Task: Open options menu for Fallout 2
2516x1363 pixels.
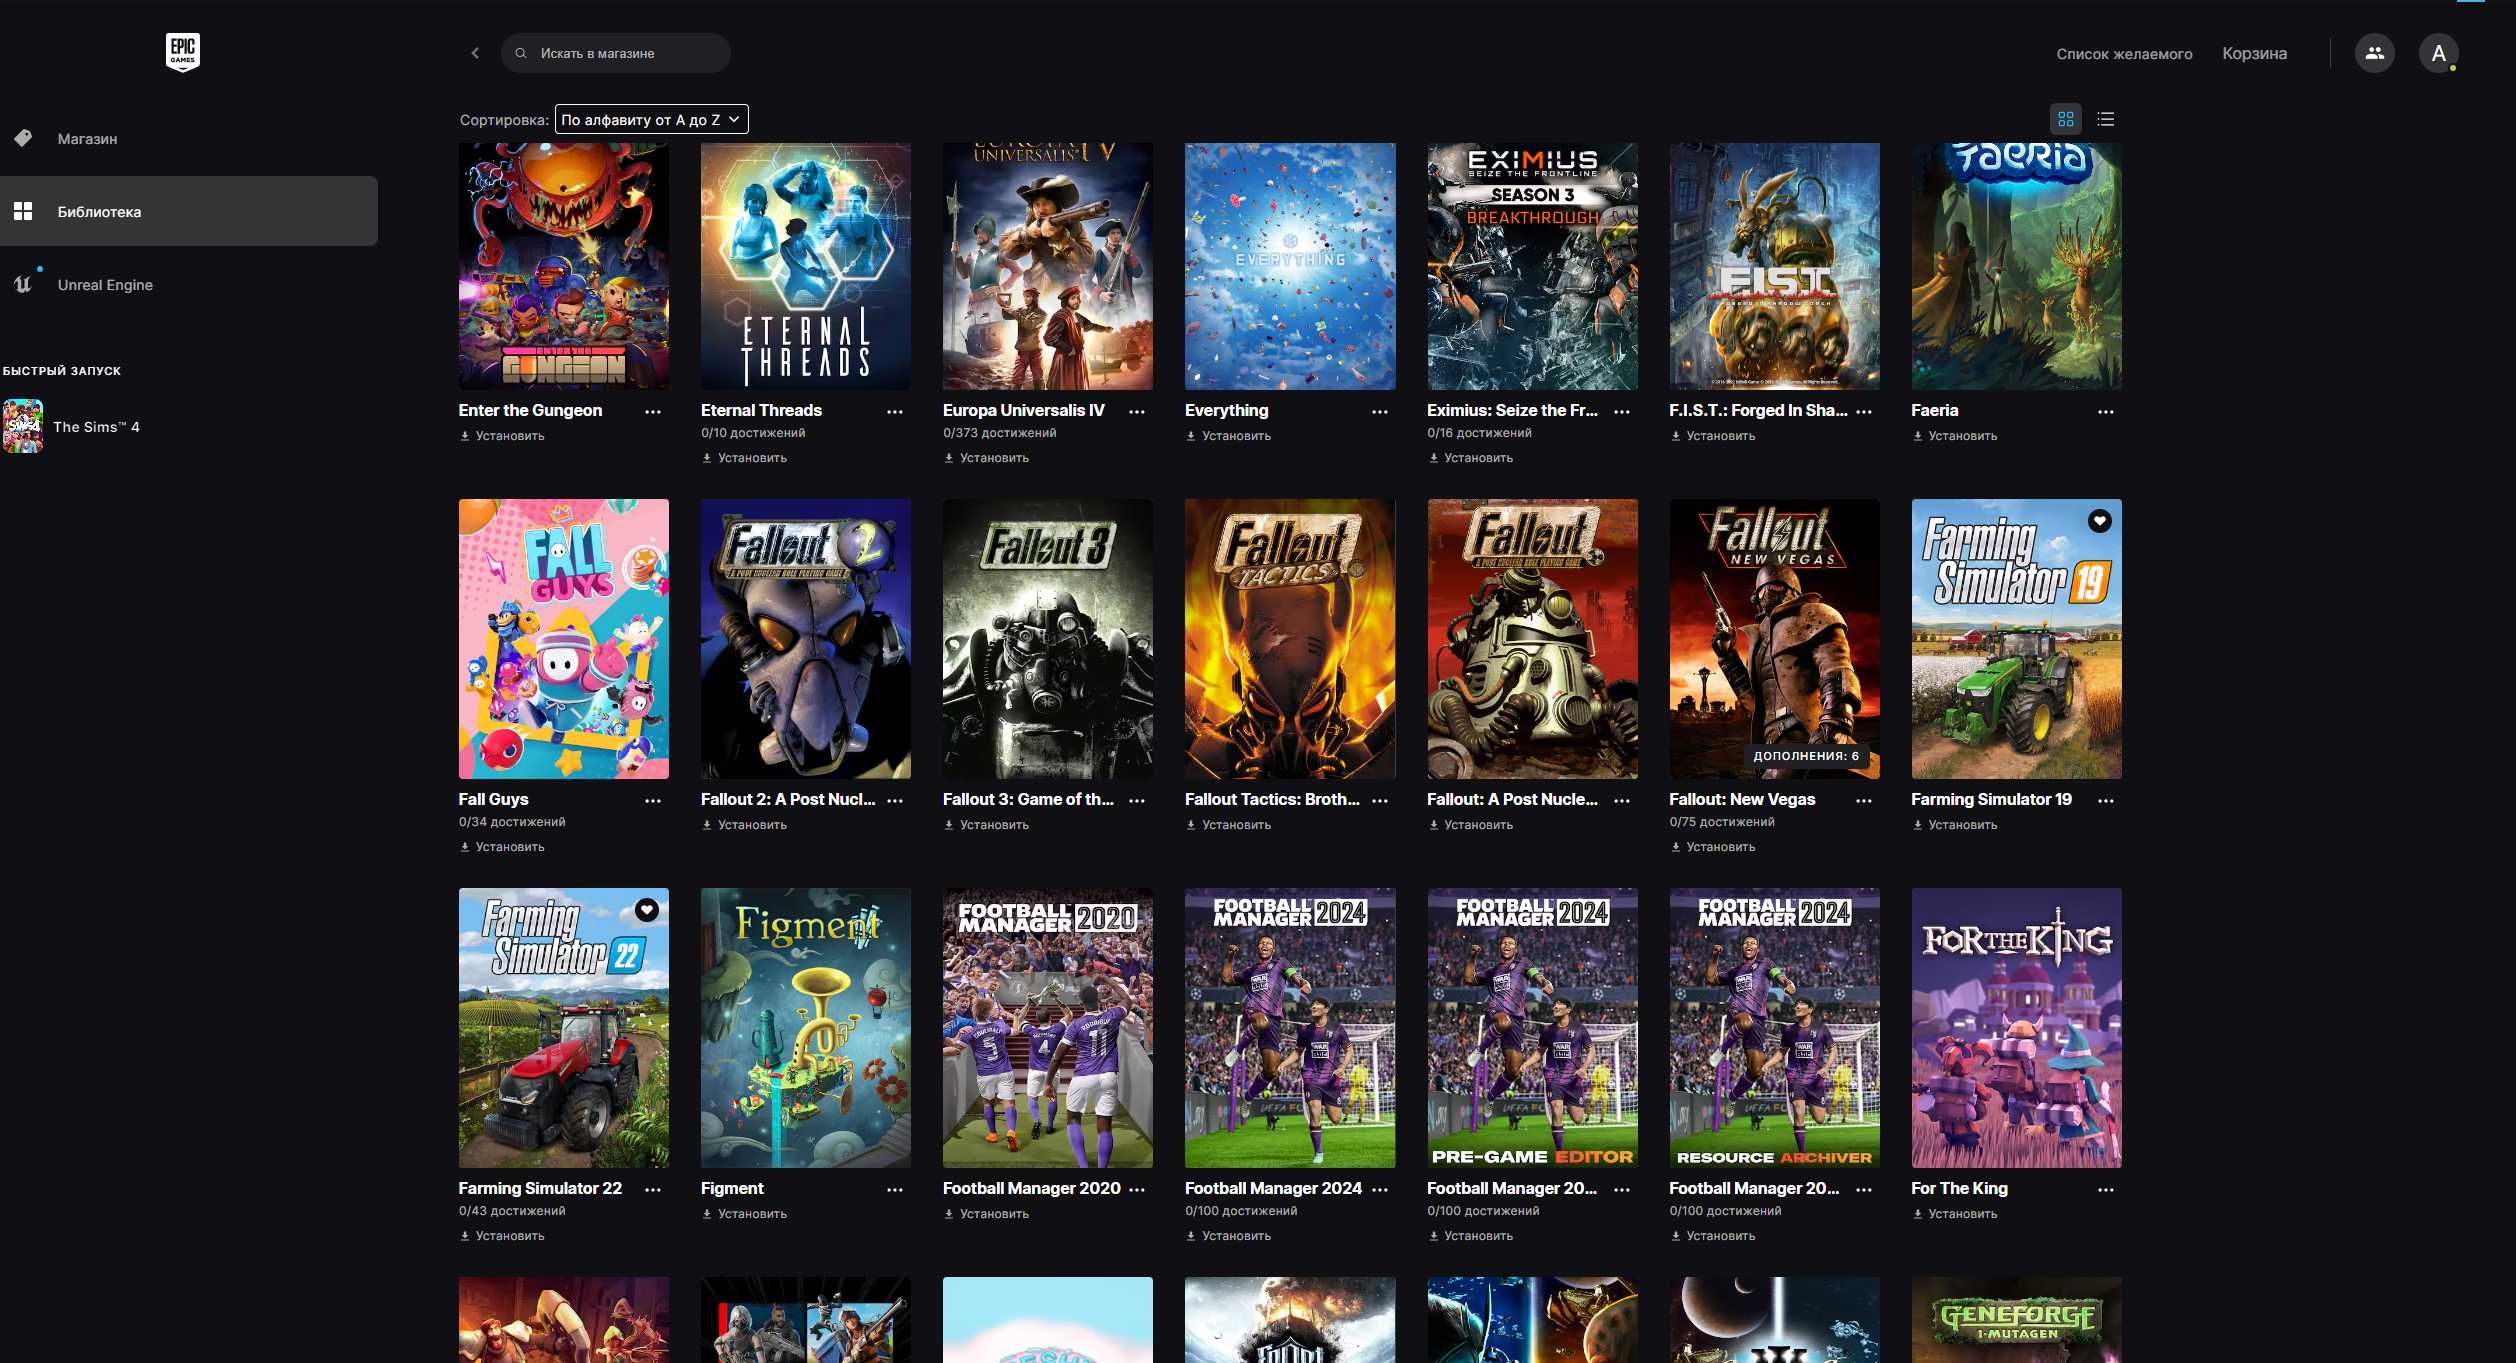Action: (895, 801)
